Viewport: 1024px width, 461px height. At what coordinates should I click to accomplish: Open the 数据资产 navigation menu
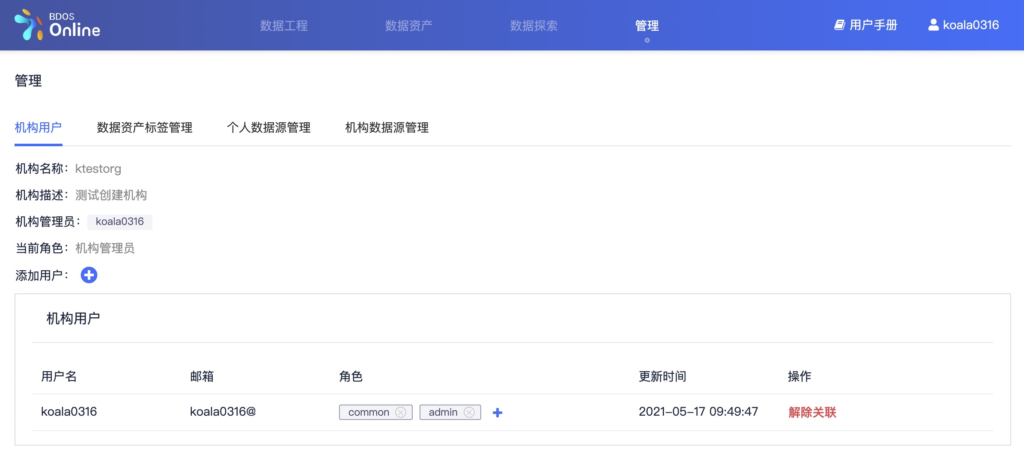[x=408, y=25]
